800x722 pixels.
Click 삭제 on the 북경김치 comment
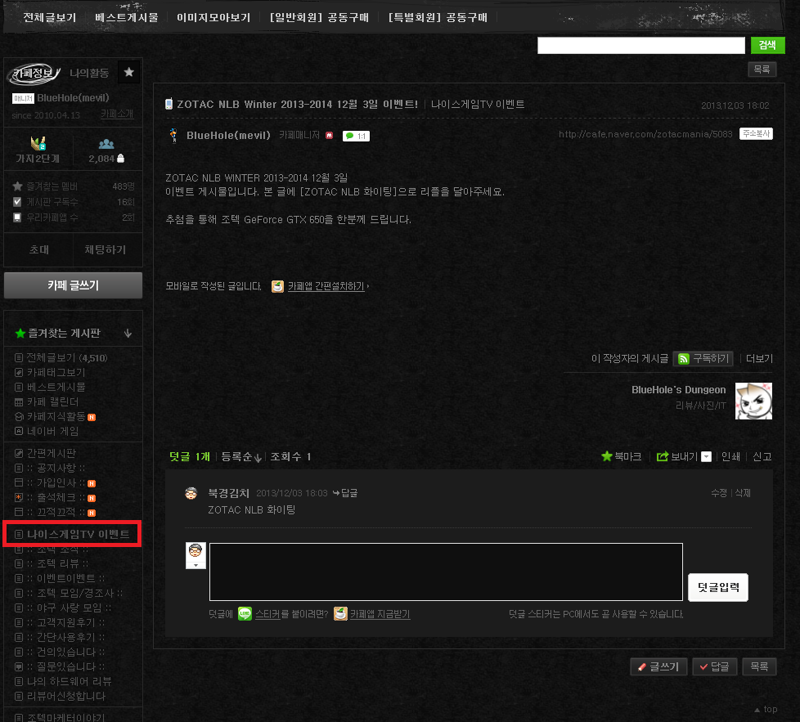click(742, 493)
